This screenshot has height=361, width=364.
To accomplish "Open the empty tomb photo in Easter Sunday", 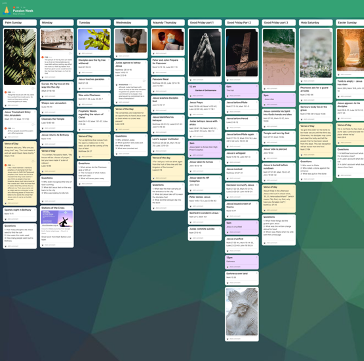I will [x=350, y=50].
